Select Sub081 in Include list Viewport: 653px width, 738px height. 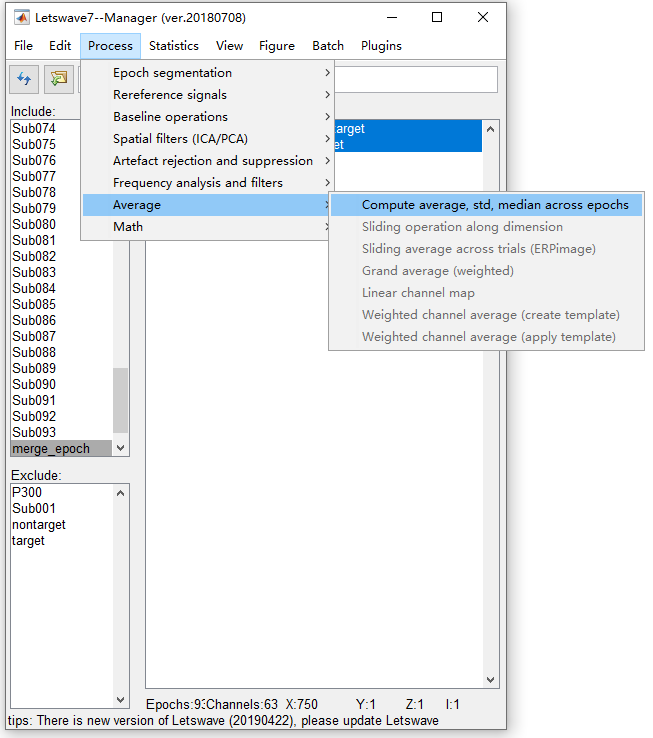(x=46, y=241)
